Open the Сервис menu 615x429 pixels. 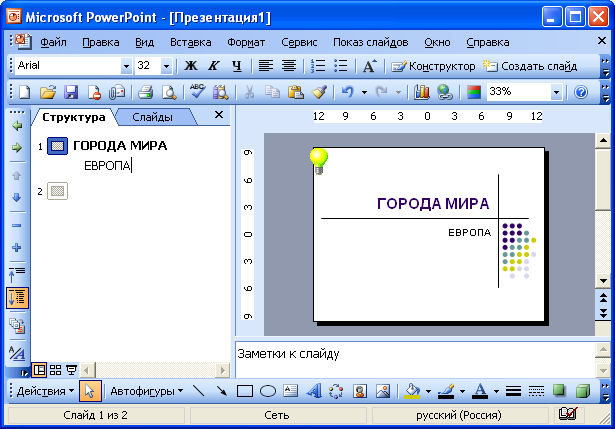point(299,42)
